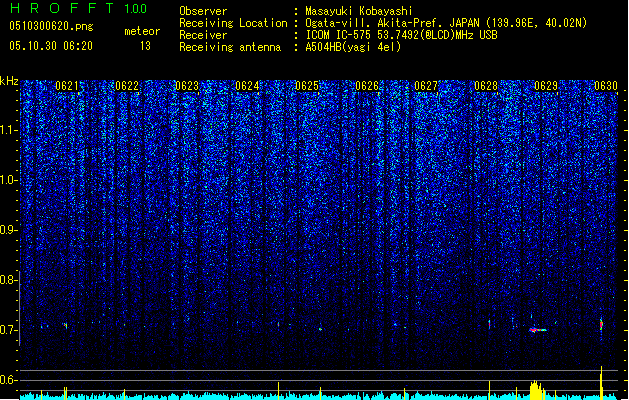Select the filename 0510300620.png
Image resolution: width=629 pixels, height=400 pixels.
coord(51,26)
